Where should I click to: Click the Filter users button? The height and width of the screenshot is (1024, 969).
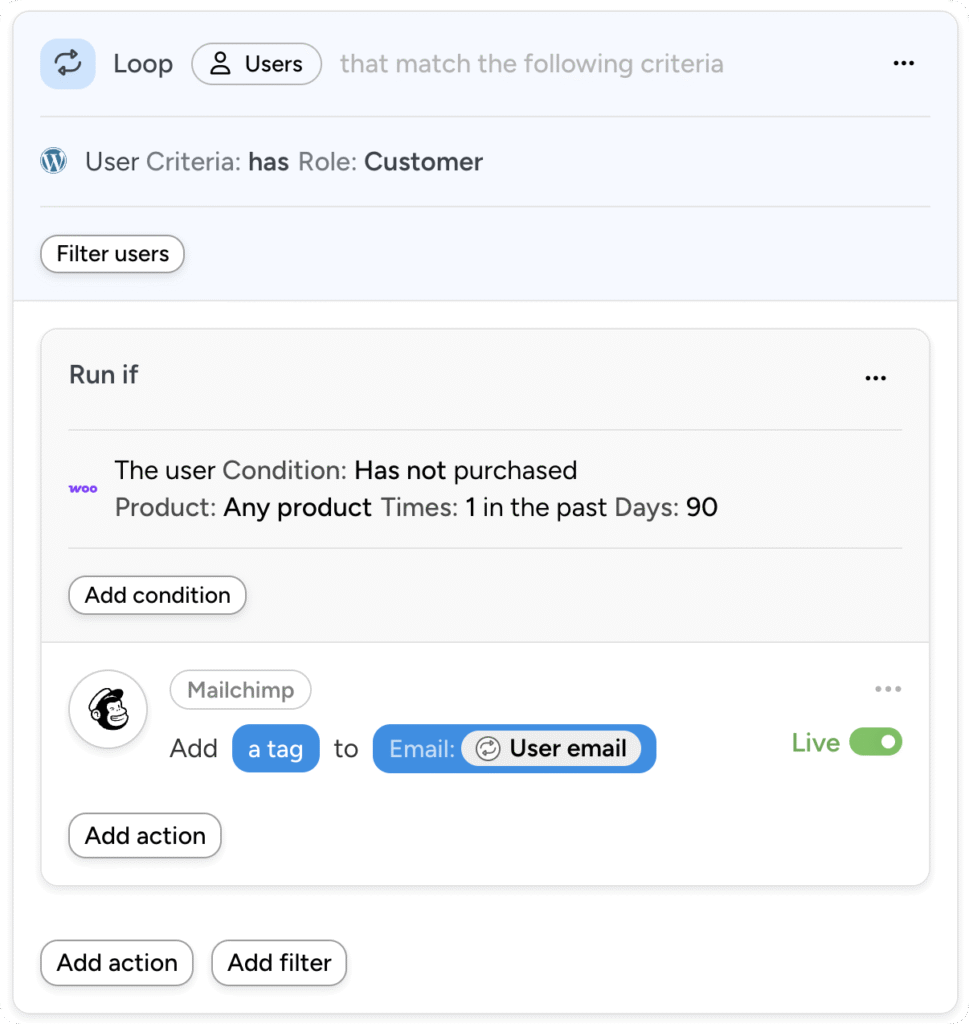[111, 254]
